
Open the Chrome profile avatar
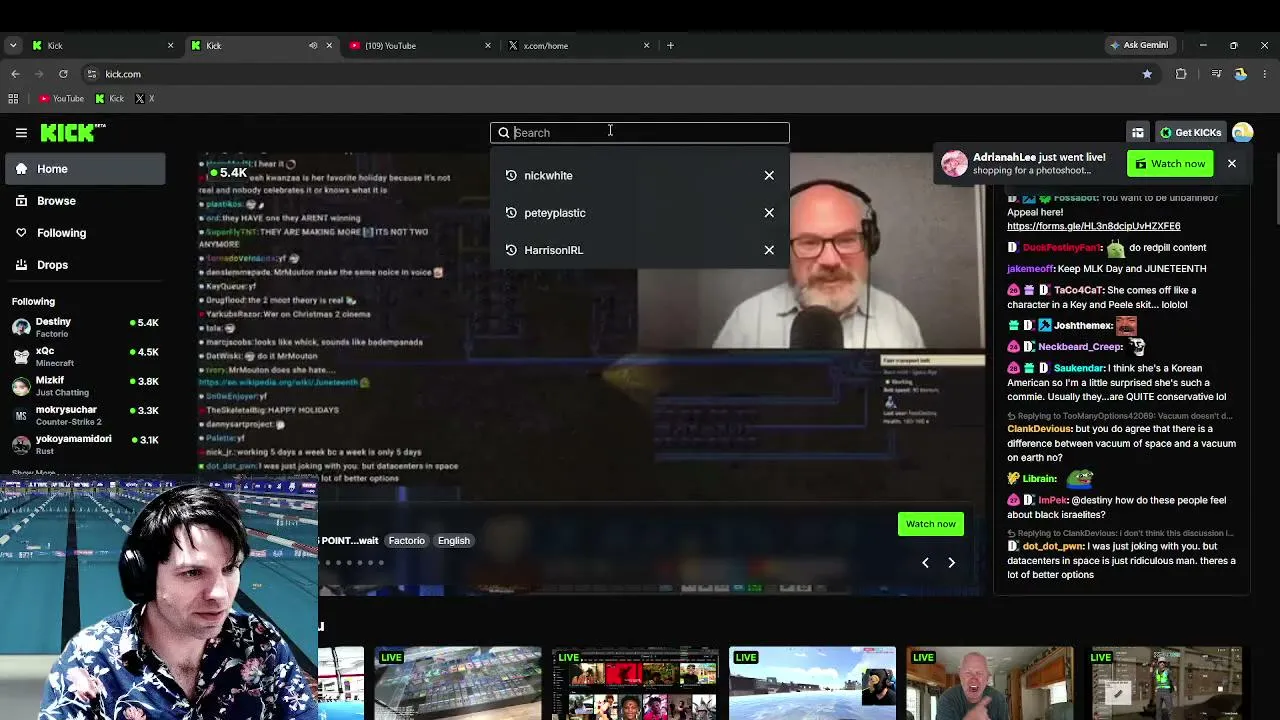(1240, 74)
